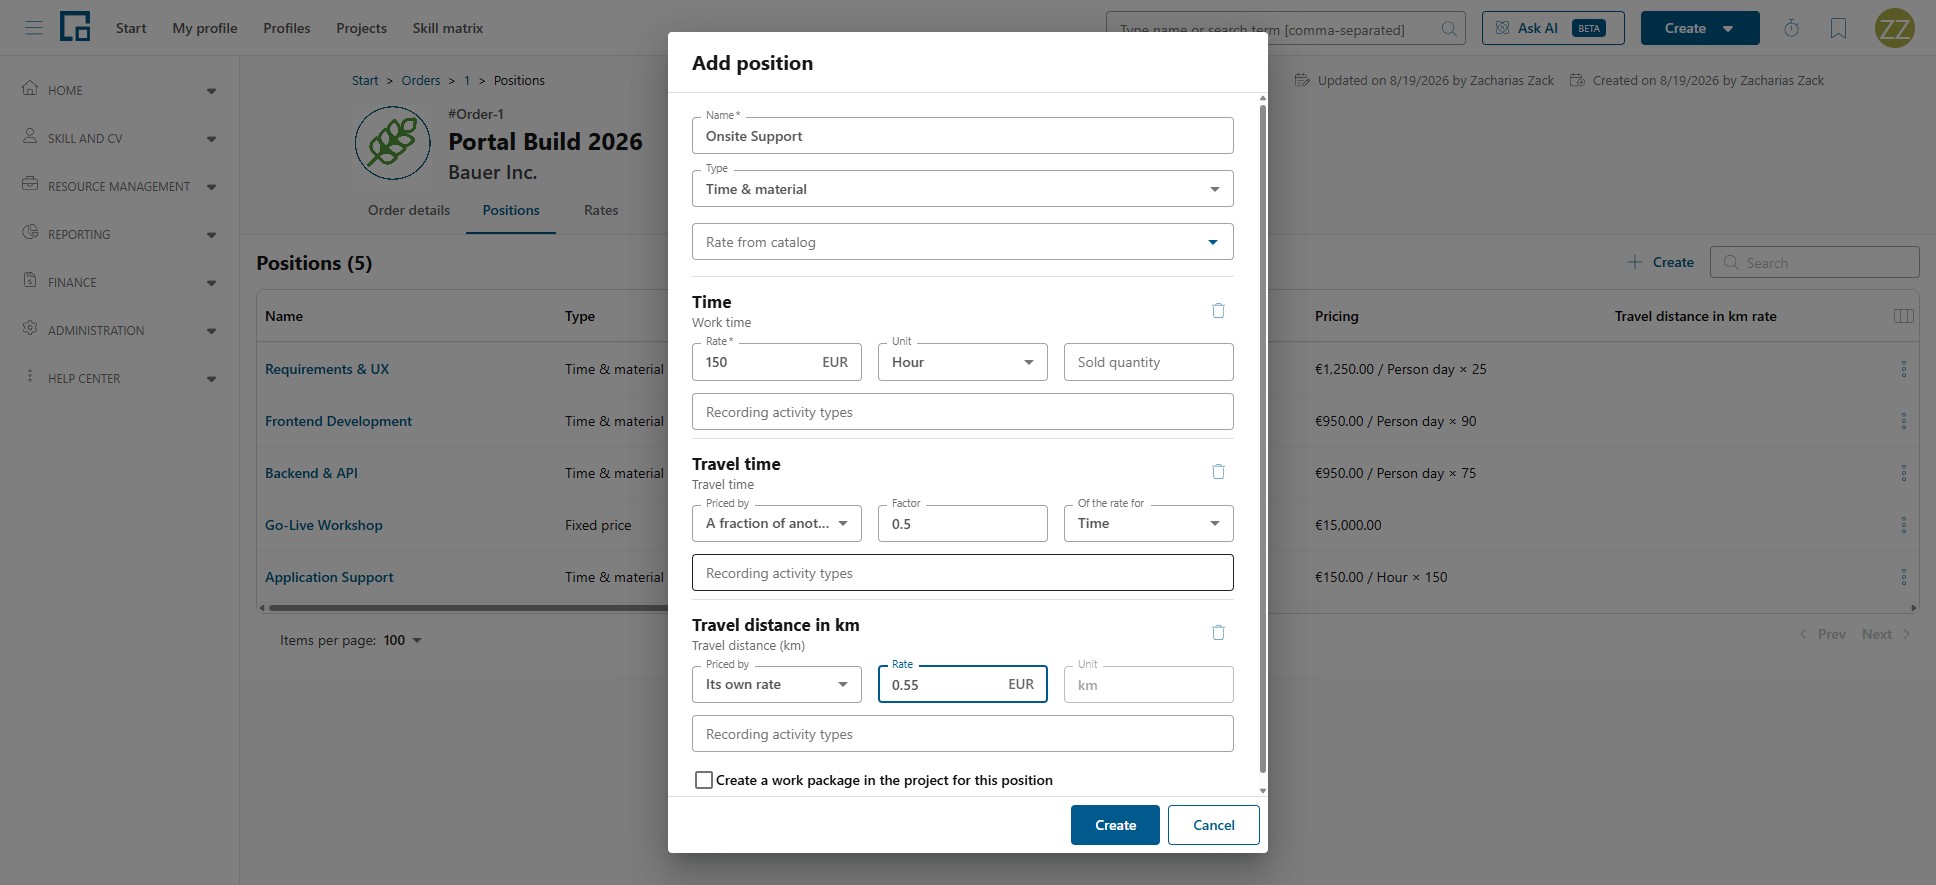The image size is (1936, 885).
Task: Click the Finance document icon
Action: click(30, 280)
